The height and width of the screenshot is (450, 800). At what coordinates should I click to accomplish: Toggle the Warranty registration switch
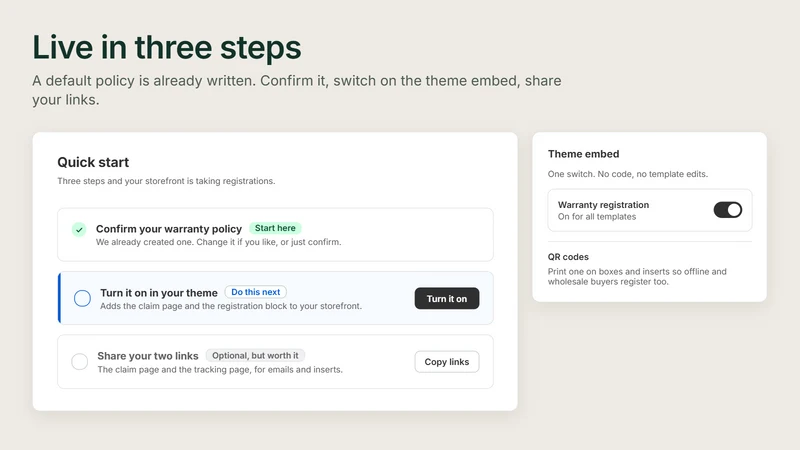[x=728, y=210]
